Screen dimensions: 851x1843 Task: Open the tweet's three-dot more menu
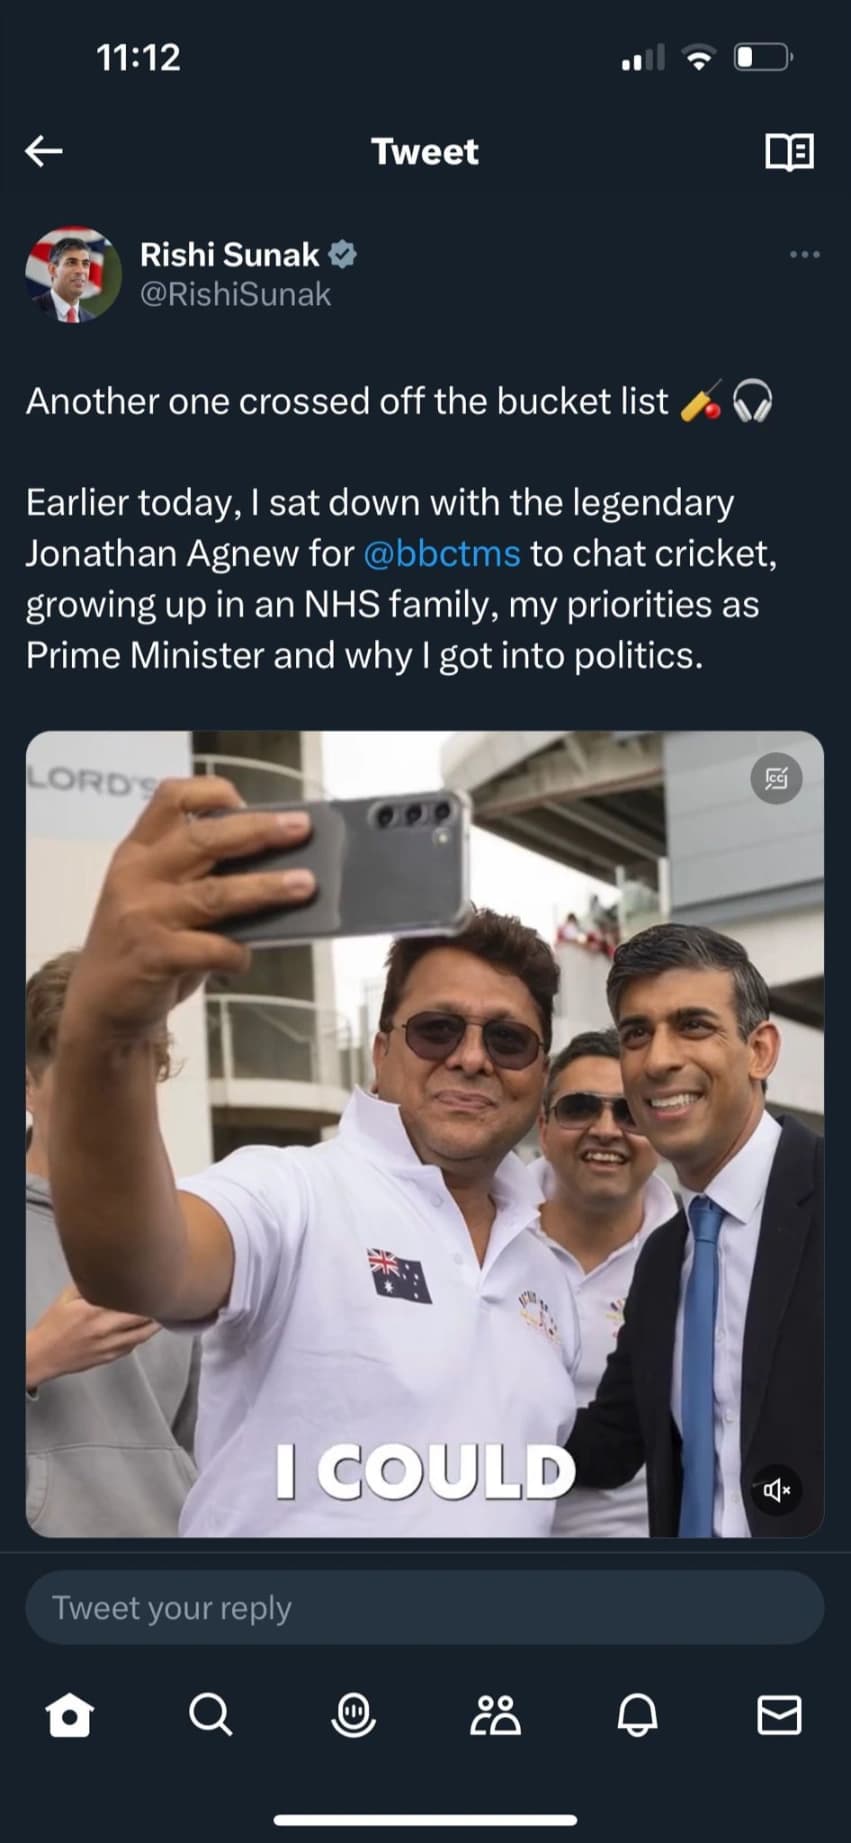(804, 255)
